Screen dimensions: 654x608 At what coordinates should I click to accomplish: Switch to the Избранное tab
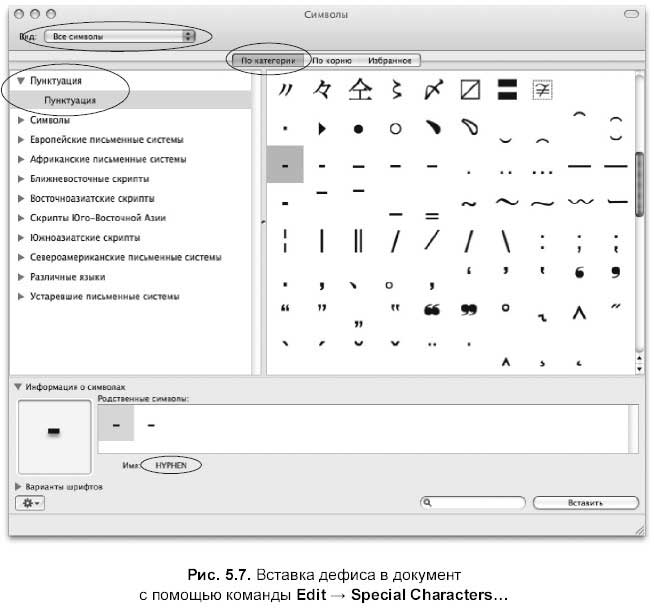pos(390,60)
